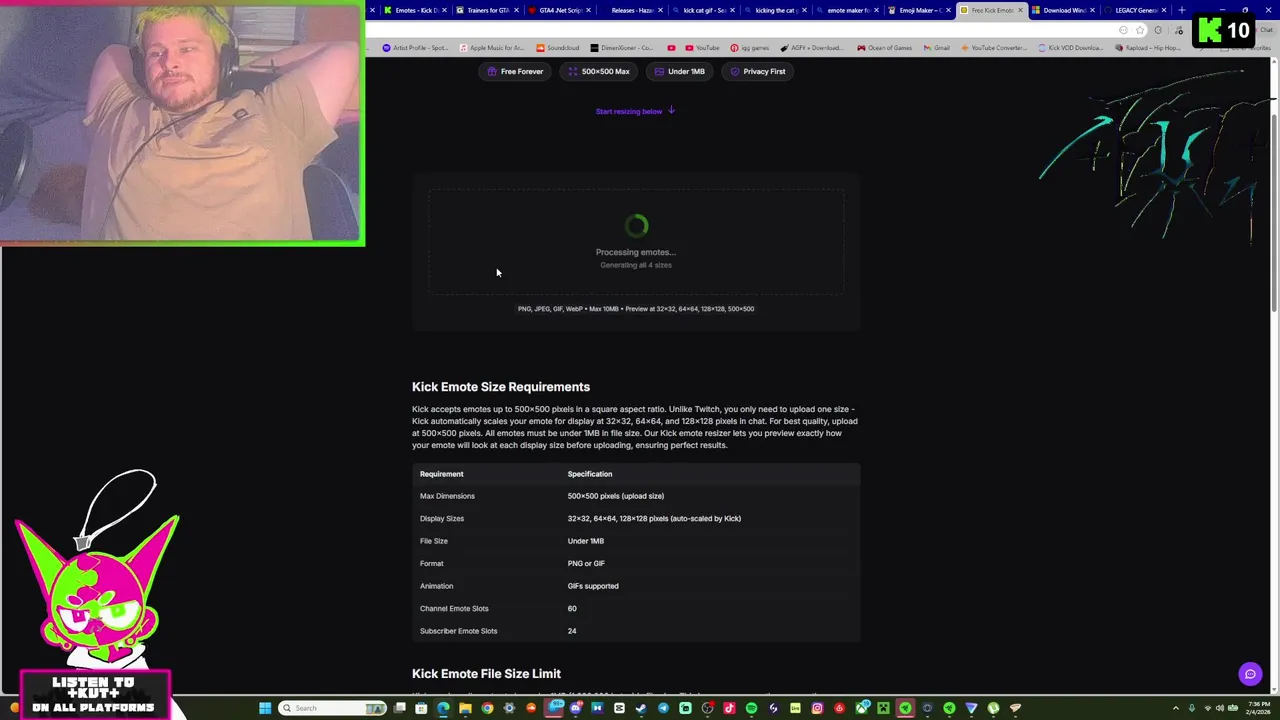
Task: Open the live chat bubble icon
Action: 1250,674
